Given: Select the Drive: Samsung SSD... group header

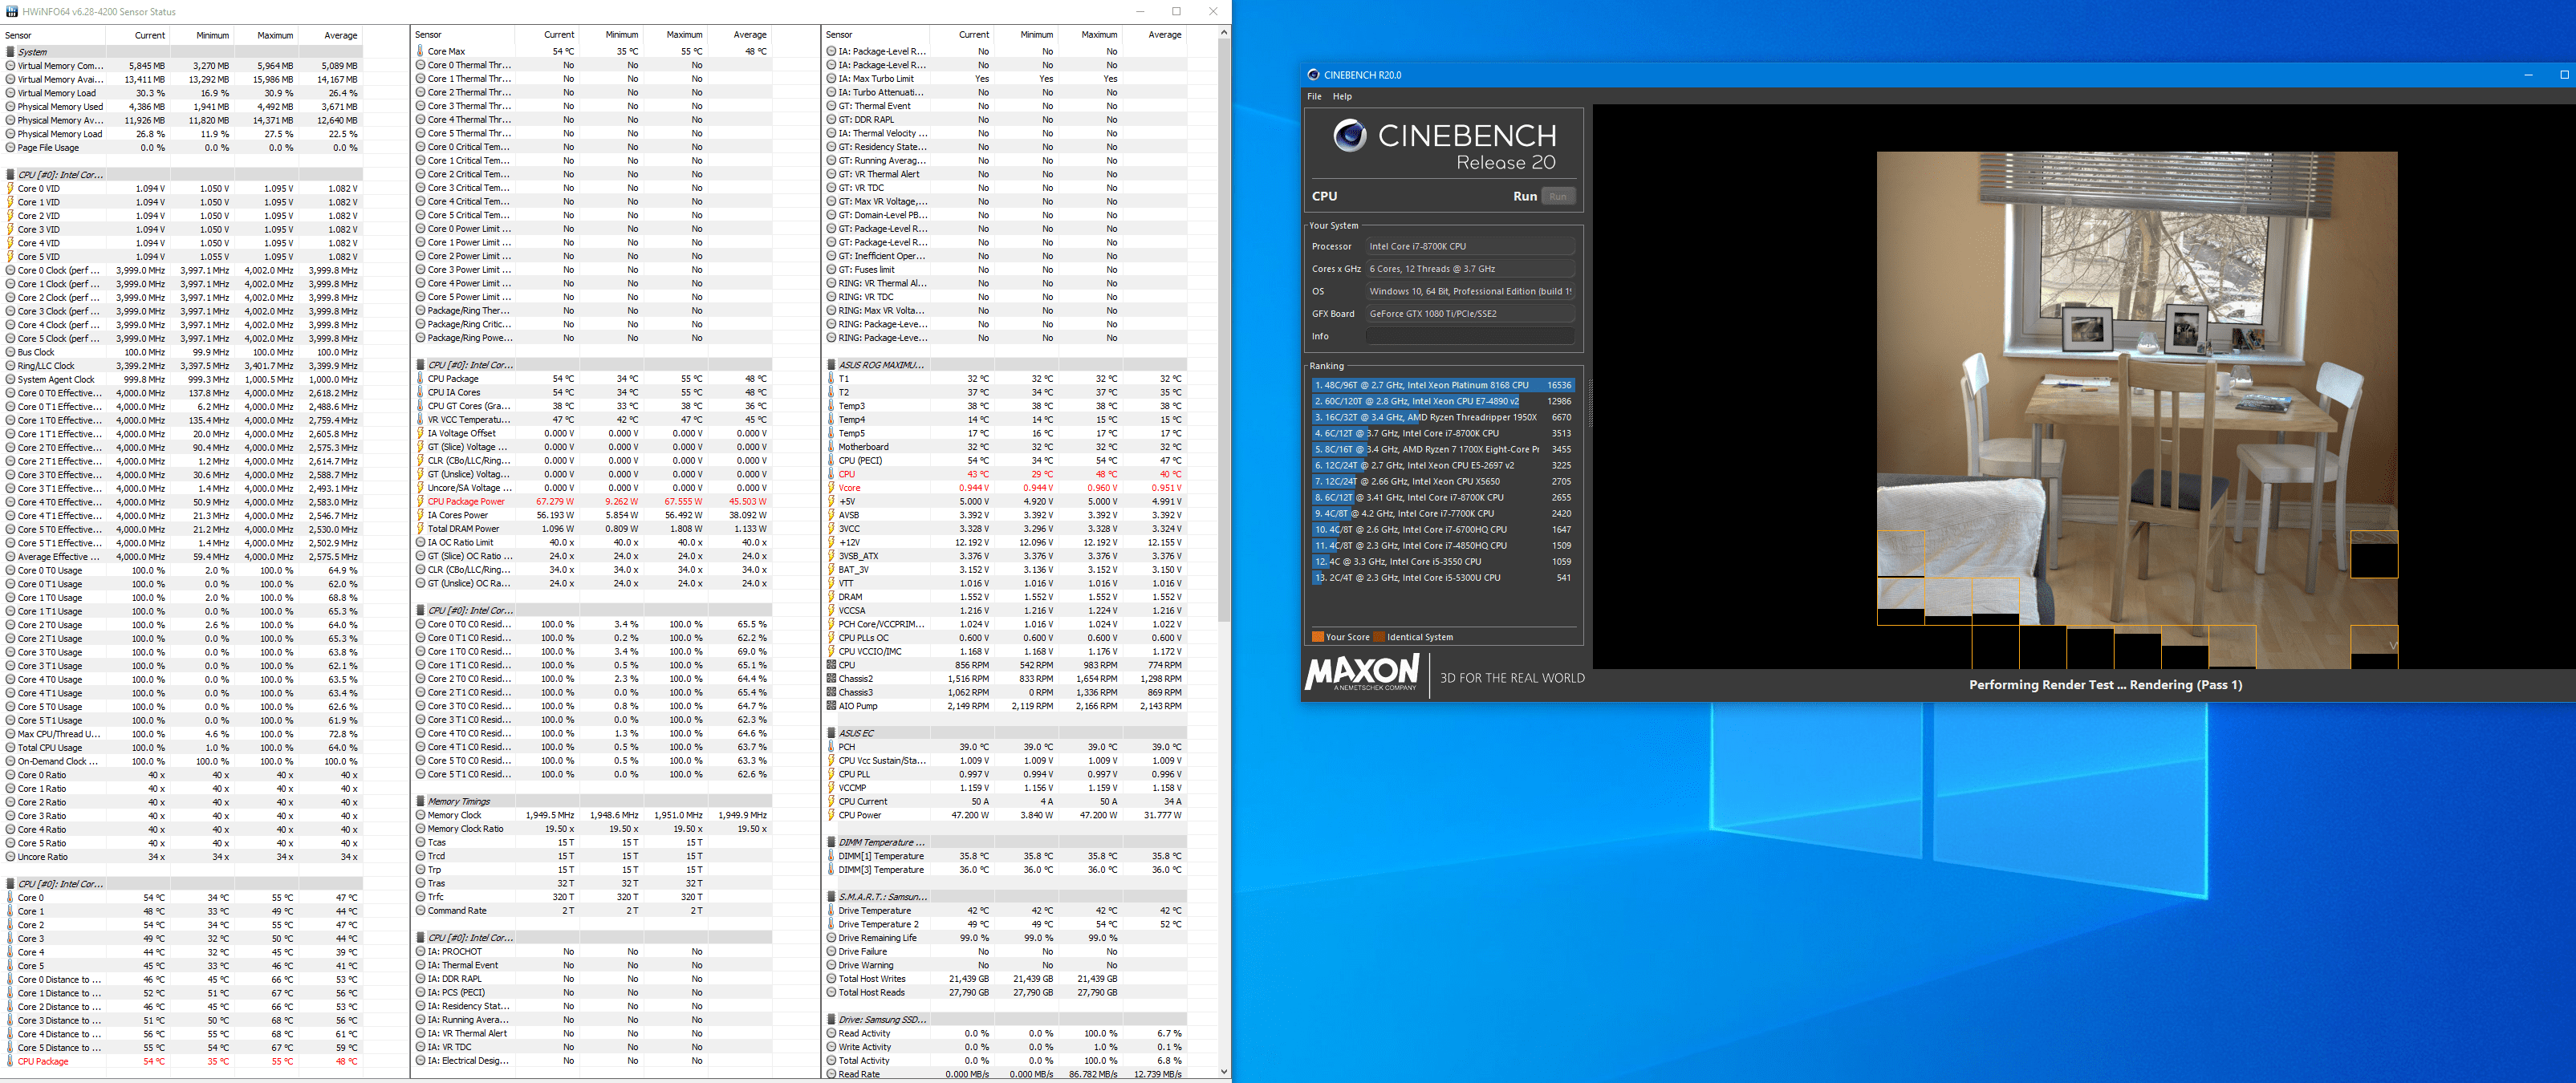Looking at the screenshot, I should (1006, 1020).
